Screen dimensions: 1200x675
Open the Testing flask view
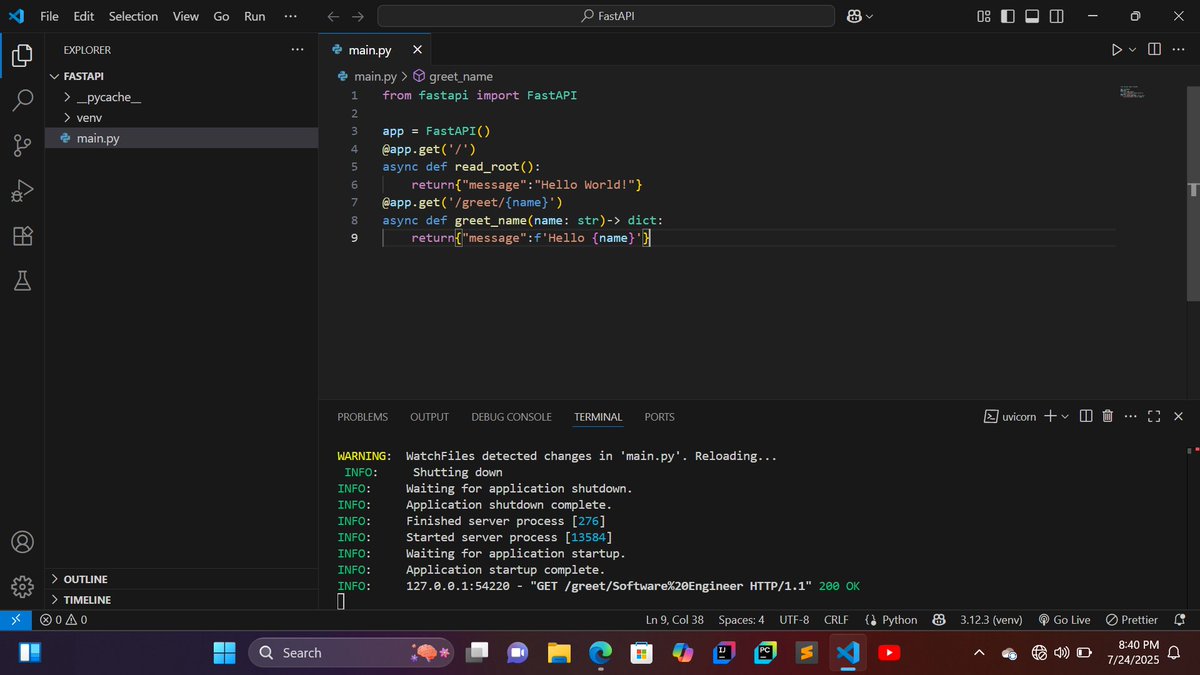(22, 281)
